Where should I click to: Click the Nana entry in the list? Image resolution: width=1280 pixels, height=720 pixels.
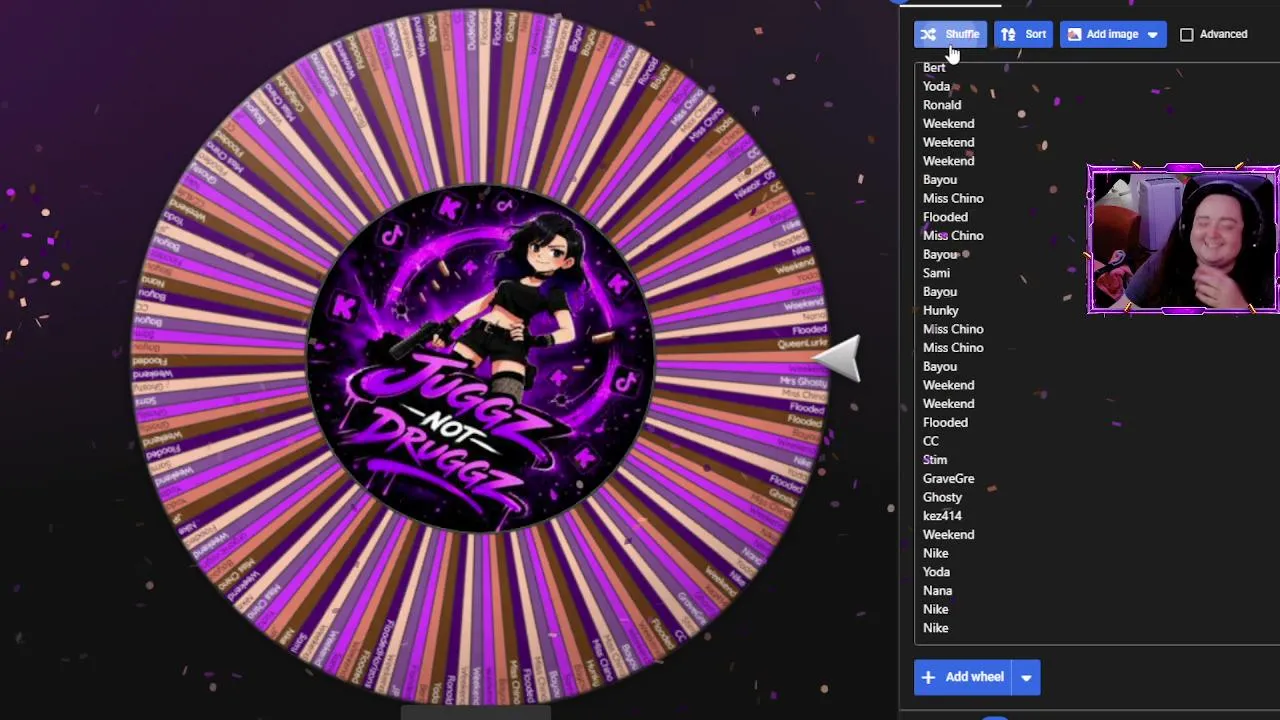point(938,591)
